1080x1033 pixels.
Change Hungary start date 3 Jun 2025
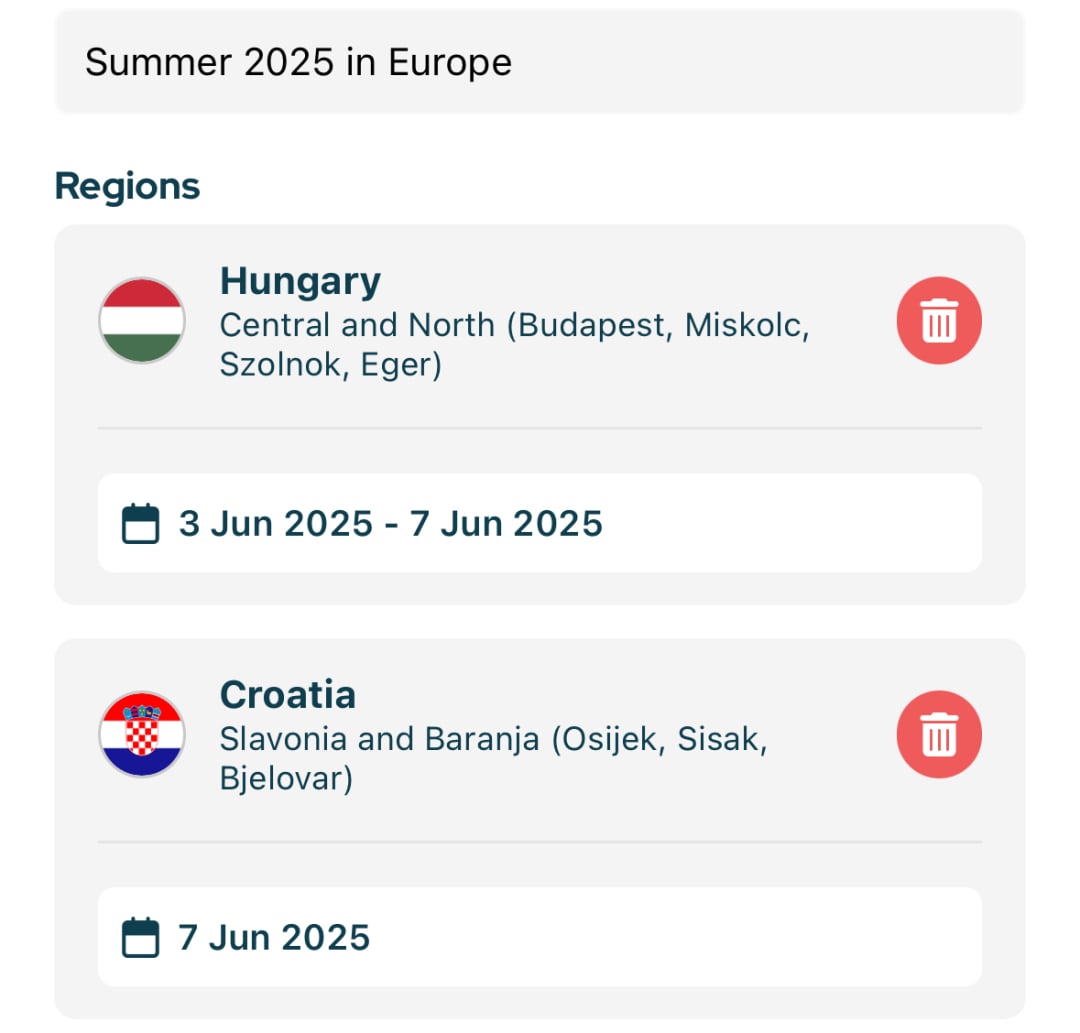point(275,524)
